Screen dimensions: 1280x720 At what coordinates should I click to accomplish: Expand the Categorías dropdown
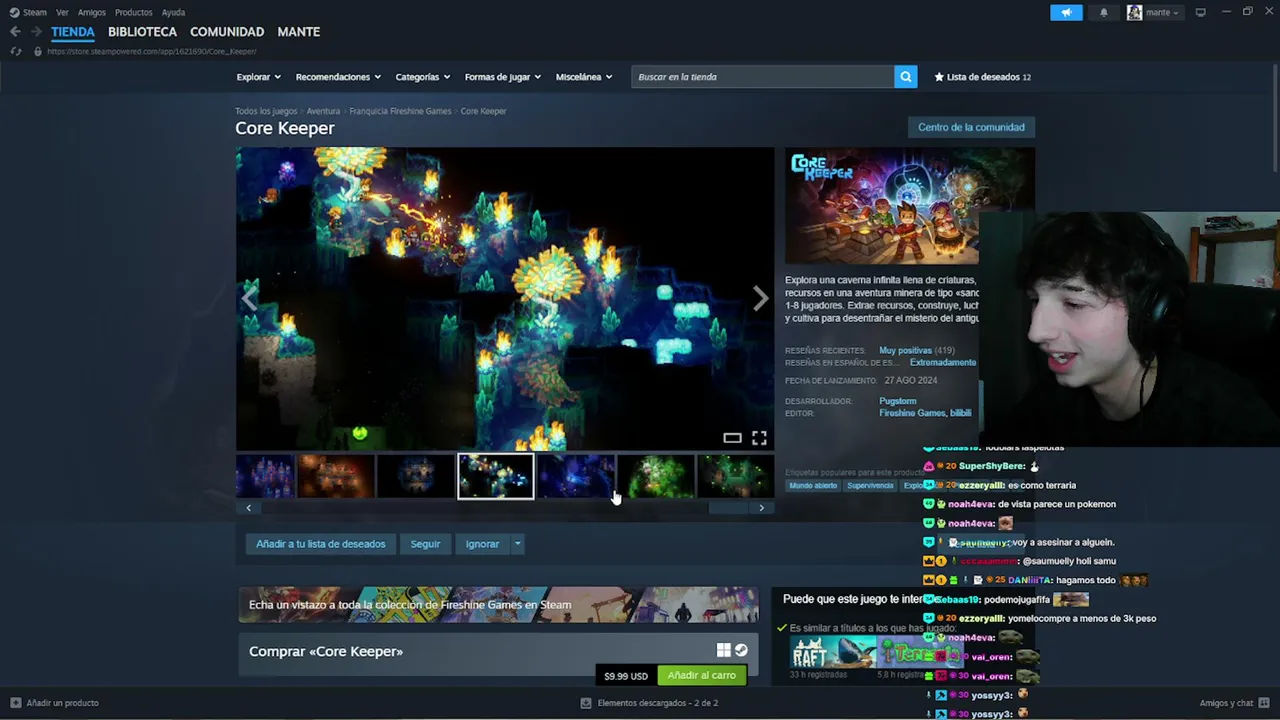422,77
